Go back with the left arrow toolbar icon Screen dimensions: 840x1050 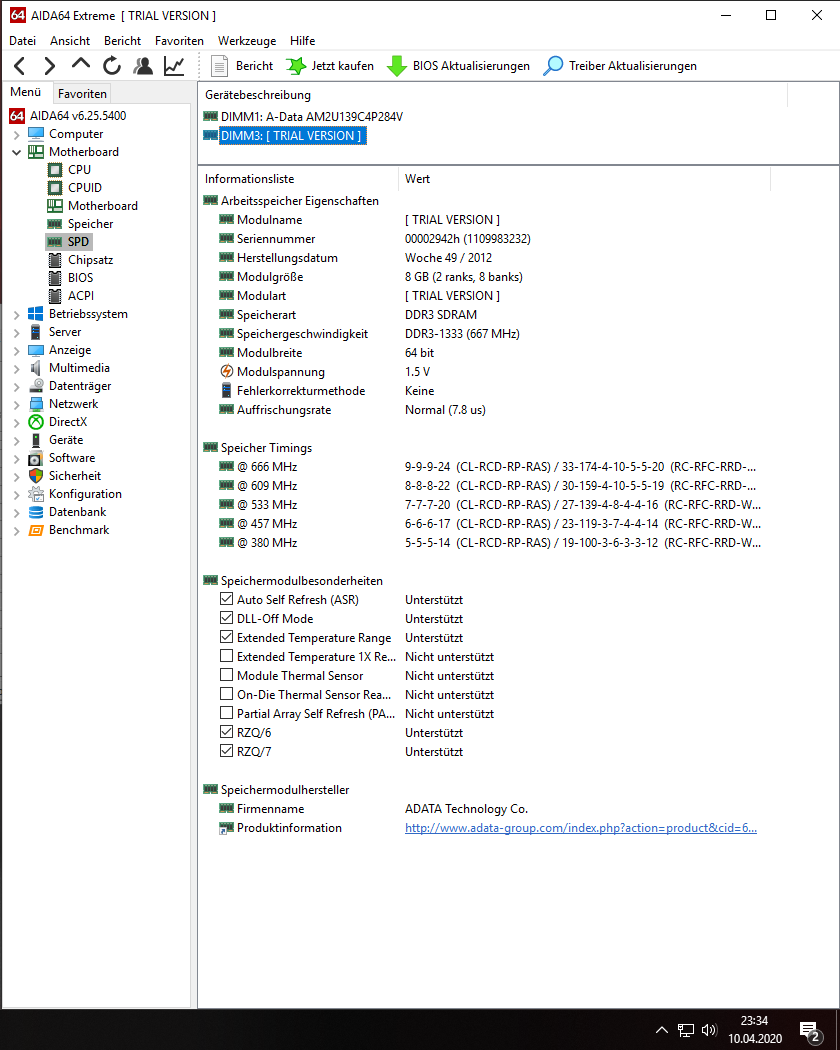tap(19, 66)
